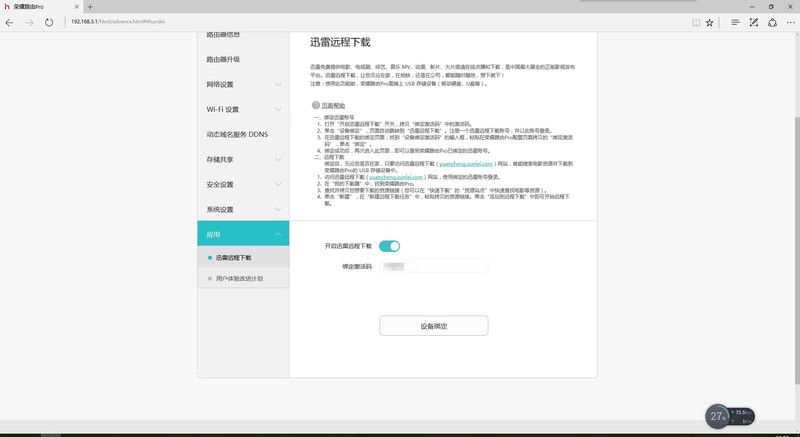Toggle the 开启迅雷远程下载 switch
This screenshot has height=437, width=800.
click(x=389, y=246)
